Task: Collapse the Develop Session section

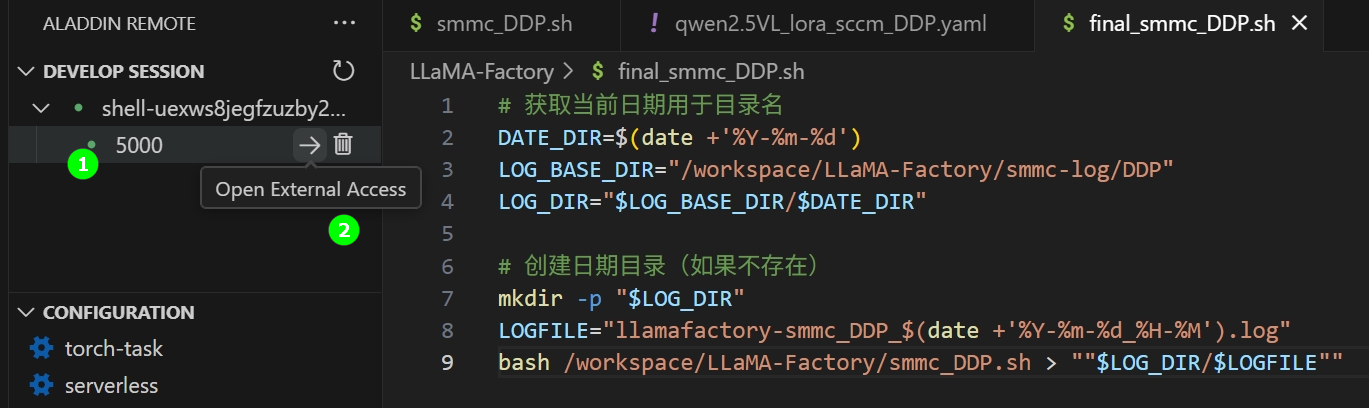Action: coord(25,72)
